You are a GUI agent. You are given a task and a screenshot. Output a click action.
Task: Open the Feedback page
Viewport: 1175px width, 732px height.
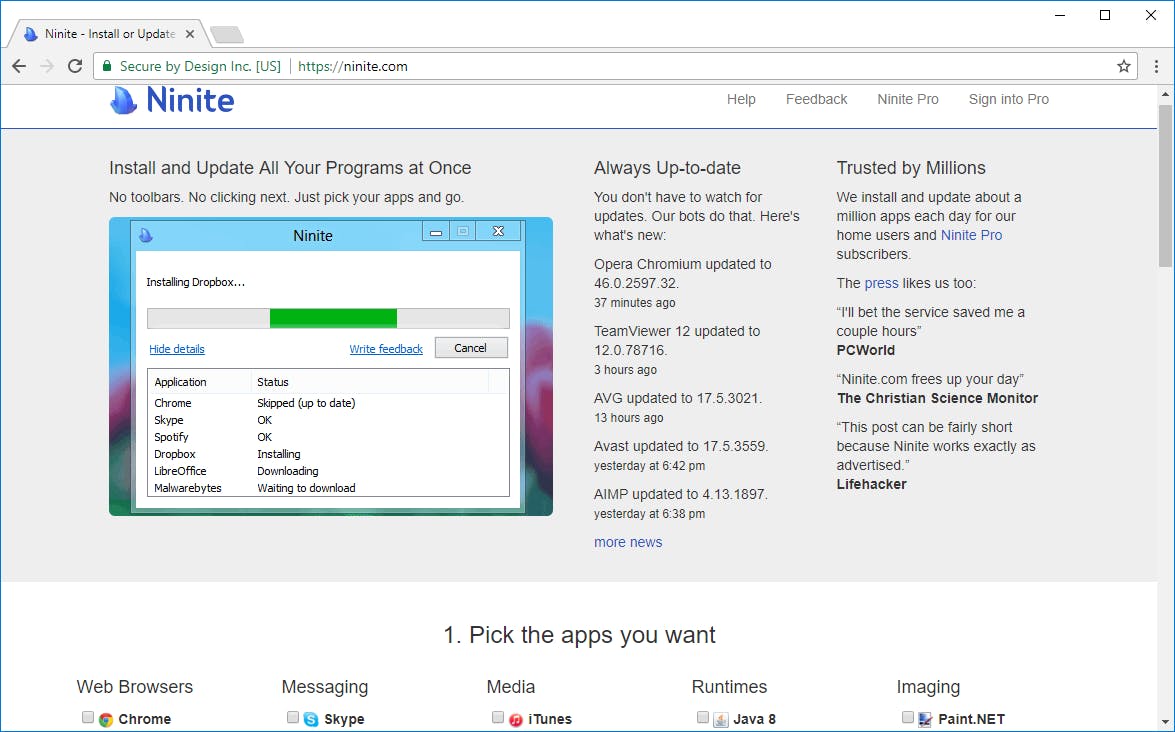(816, 99)
